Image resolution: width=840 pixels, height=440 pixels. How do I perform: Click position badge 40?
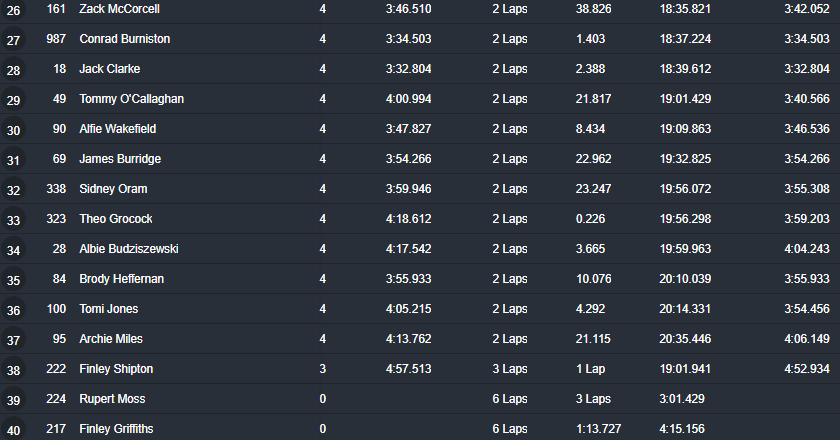(13, 430)
